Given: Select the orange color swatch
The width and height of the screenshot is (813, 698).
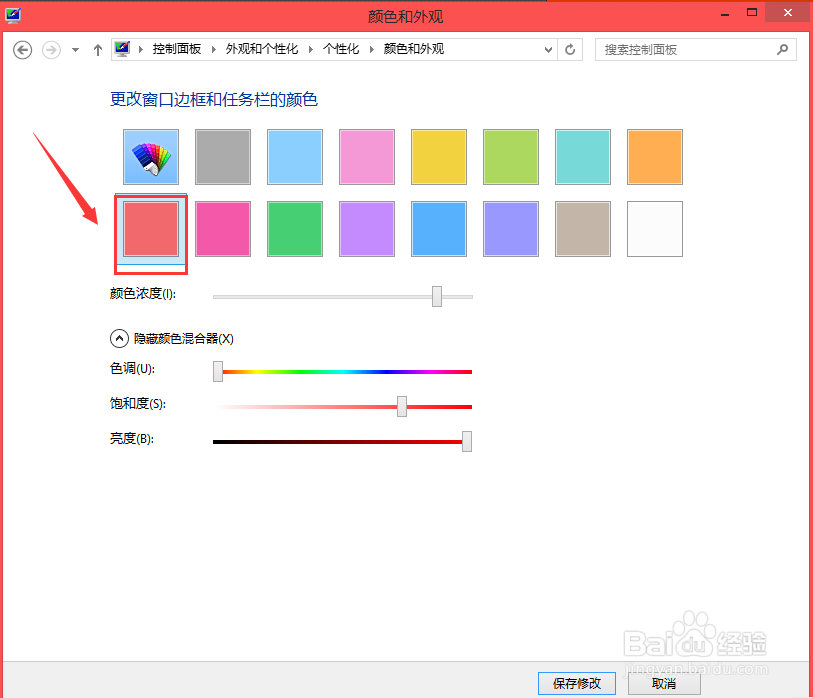Looking at the screenshot, I should pyautogui.click(x=654, y=157).
